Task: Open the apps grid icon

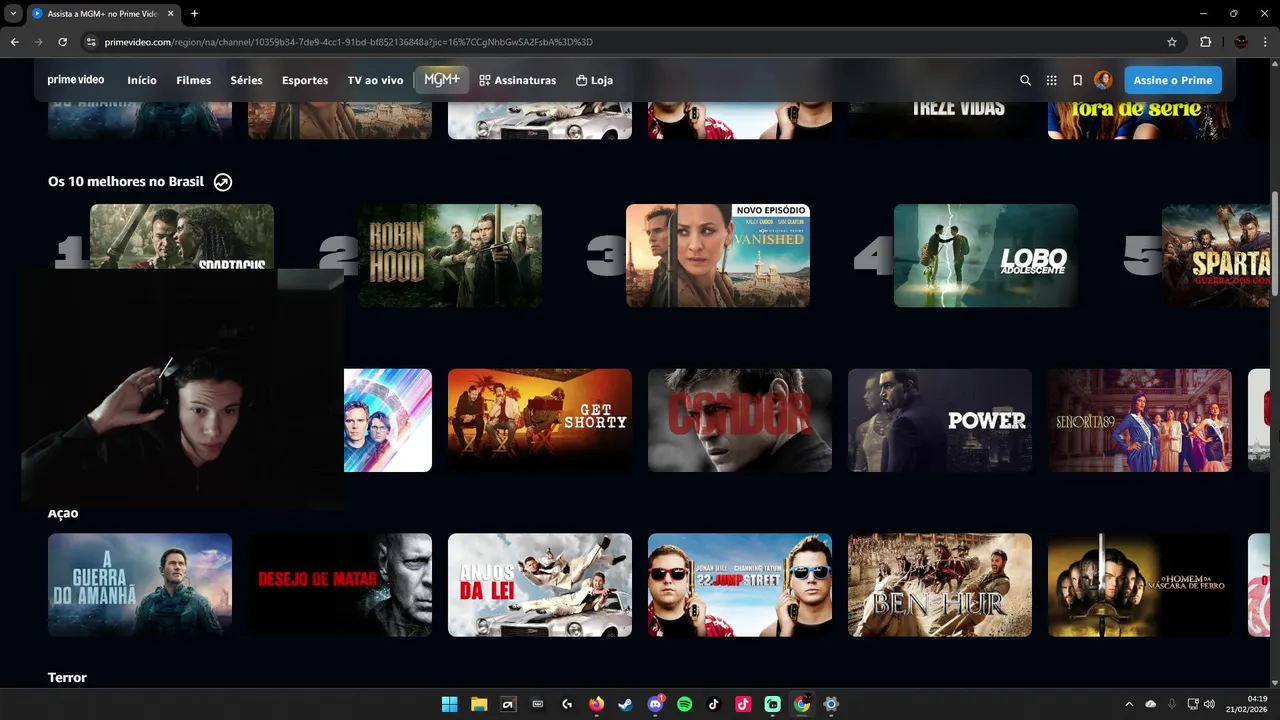Action: tap(1051, 80)
